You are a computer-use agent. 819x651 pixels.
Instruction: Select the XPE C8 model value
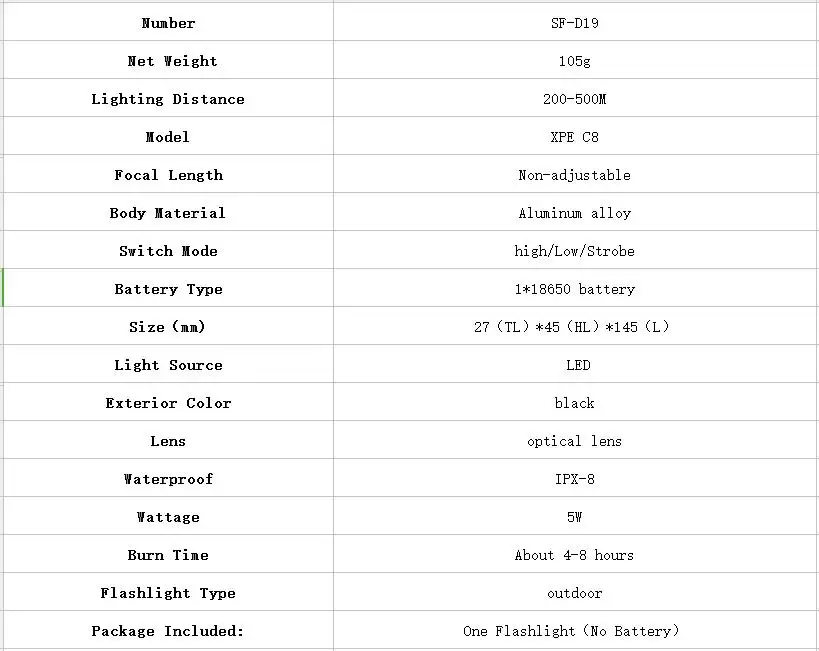[x=575, y=137]
